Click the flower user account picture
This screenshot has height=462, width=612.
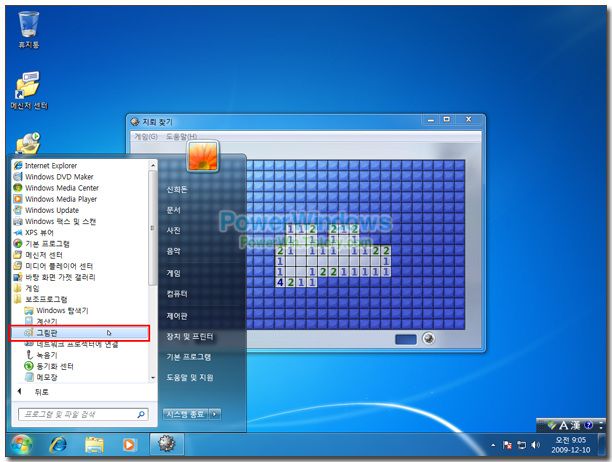[203, 156]
